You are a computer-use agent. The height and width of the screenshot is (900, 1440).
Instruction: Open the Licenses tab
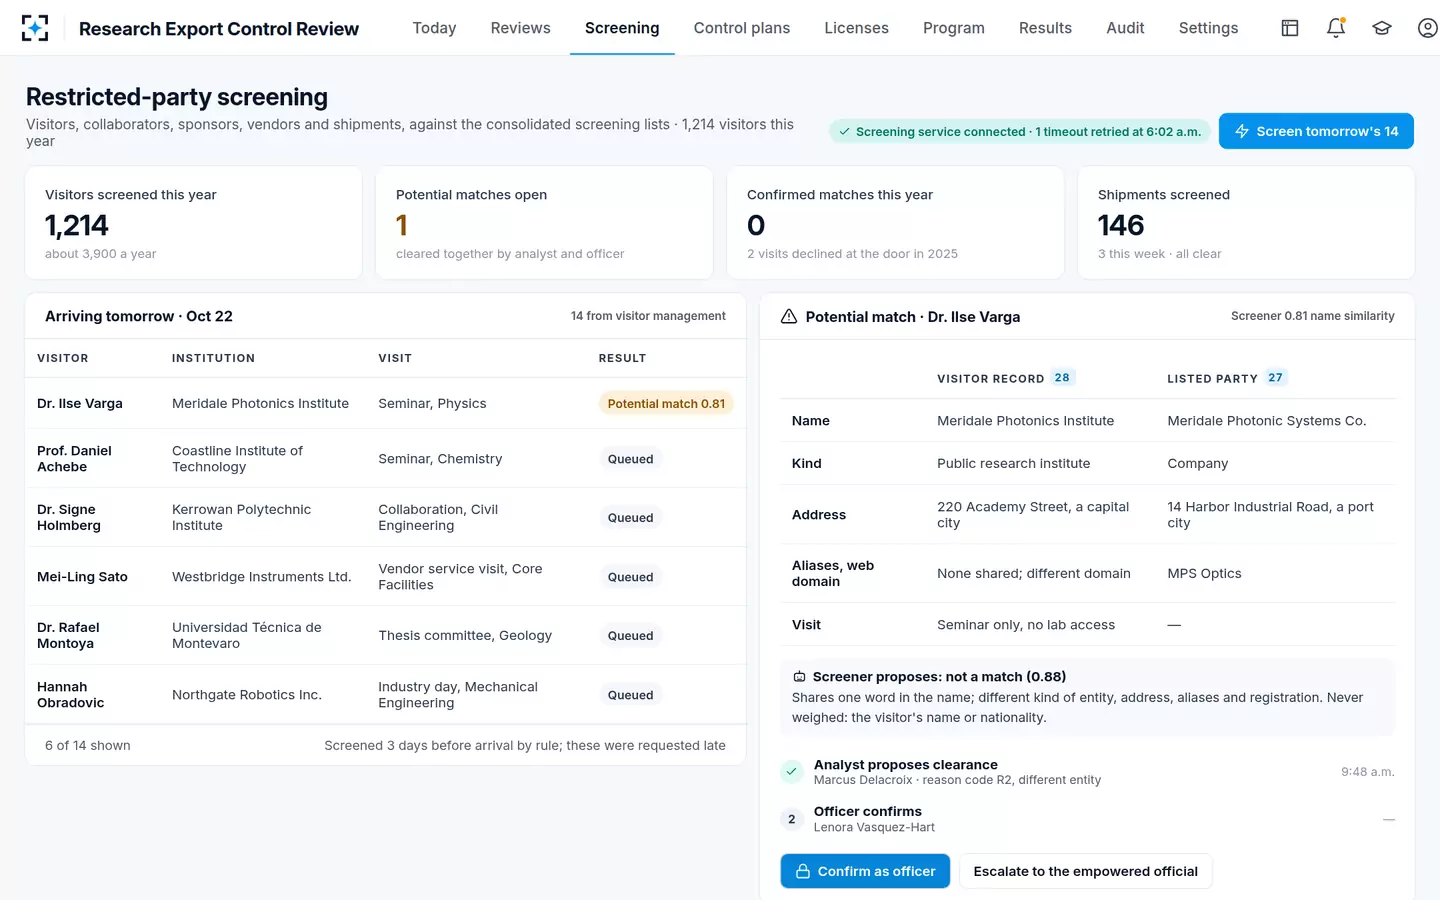pyautogui.click(x=856, y=28)
